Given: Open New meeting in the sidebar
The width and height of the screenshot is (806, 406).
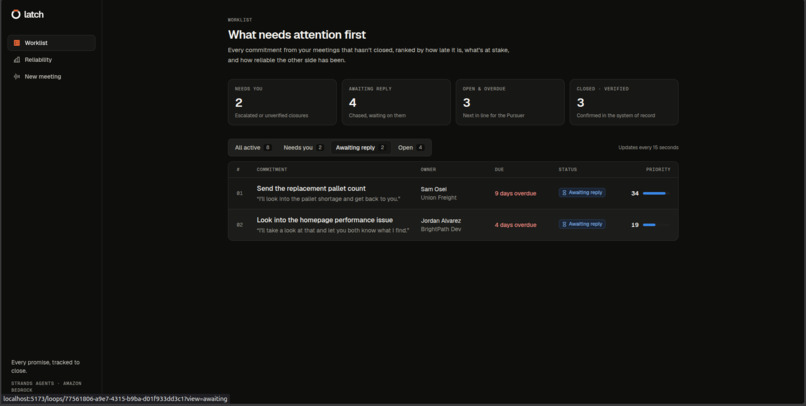Looking at the screenshot, I should [x=51, y=77].
